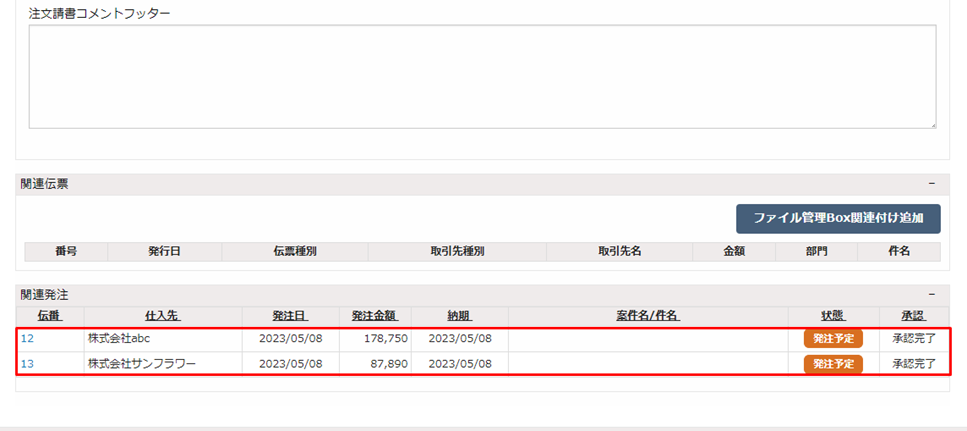The width and height of the screenshot is (967, 431).
Task: Click 取引先名 header in 関連伝票 table
Action: coord(619,252)
